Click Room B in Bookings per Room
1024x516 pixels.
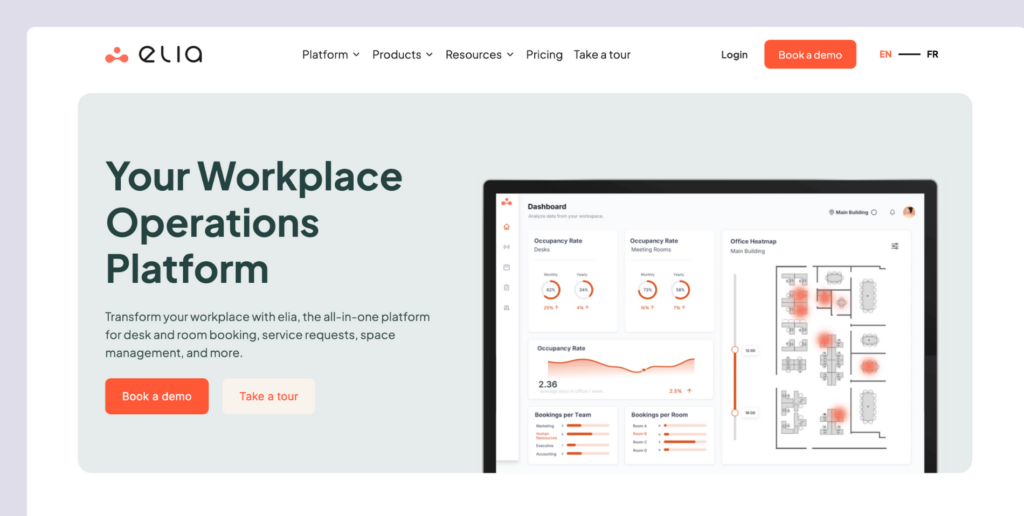pyautogui.click(x=669, y=434)
